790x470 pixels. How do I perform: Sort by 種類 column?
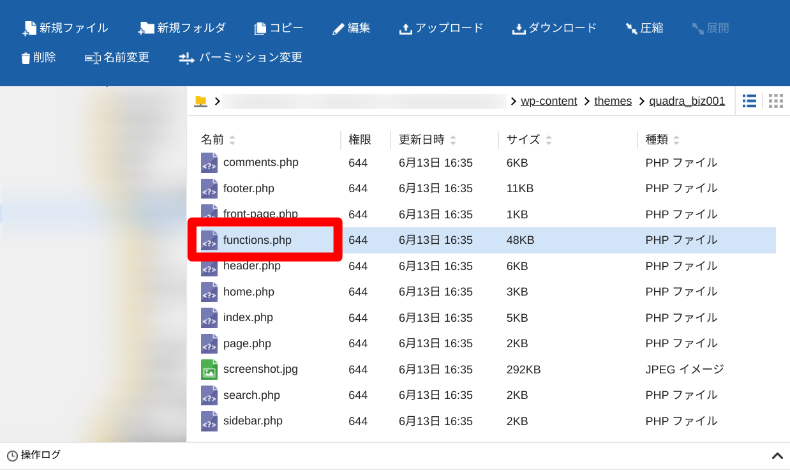point(662,140)
